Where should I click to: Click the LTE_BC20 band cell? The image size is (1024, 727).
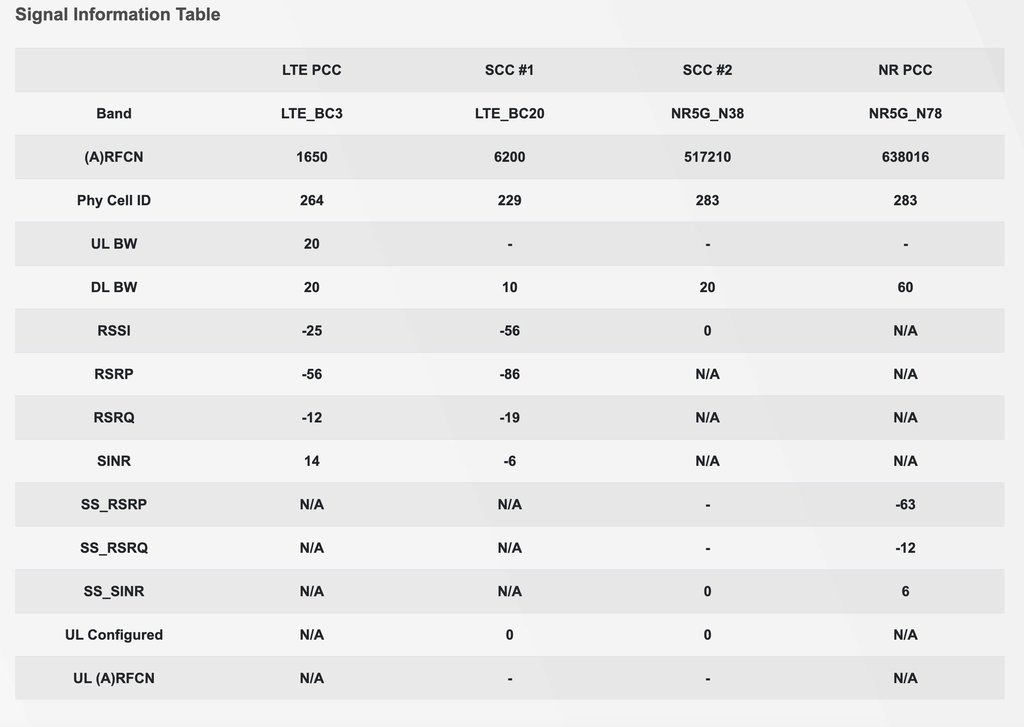tap(509, 113)
